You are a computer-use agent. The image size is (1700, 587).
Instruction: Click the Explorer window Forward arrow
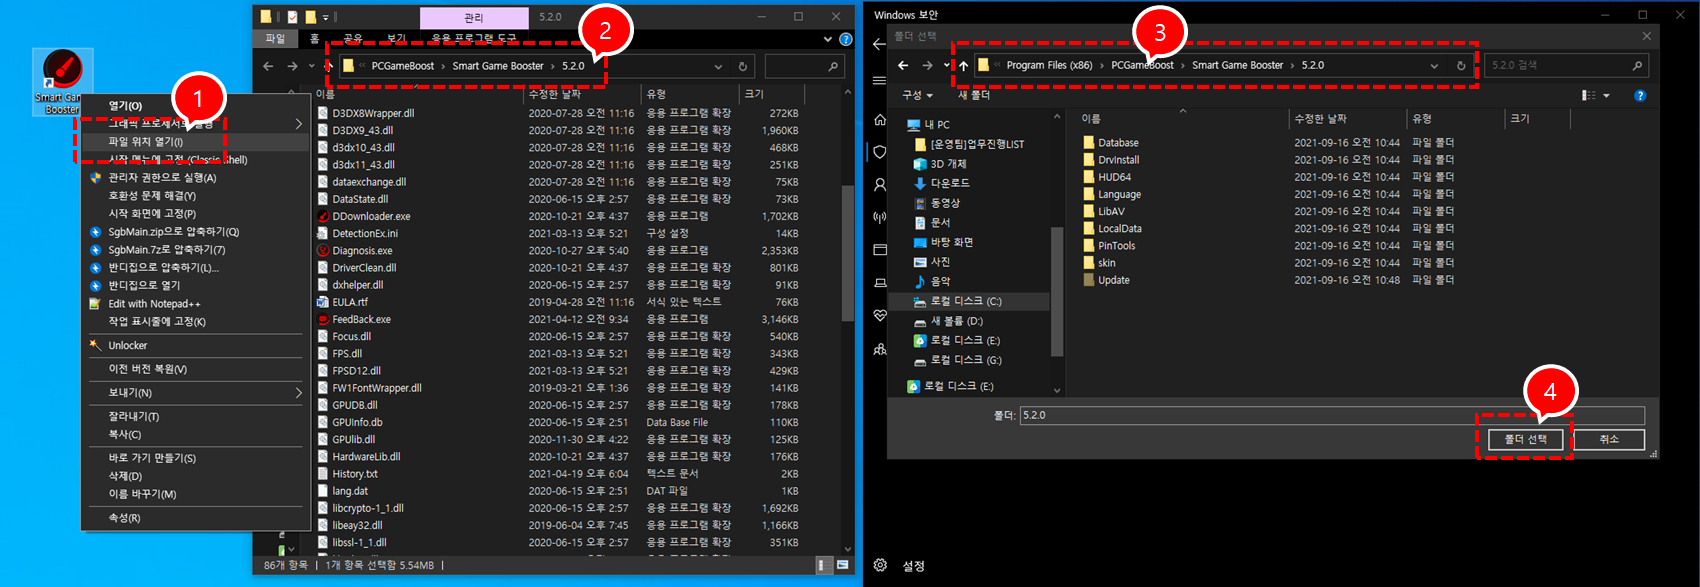click(292, 66)
